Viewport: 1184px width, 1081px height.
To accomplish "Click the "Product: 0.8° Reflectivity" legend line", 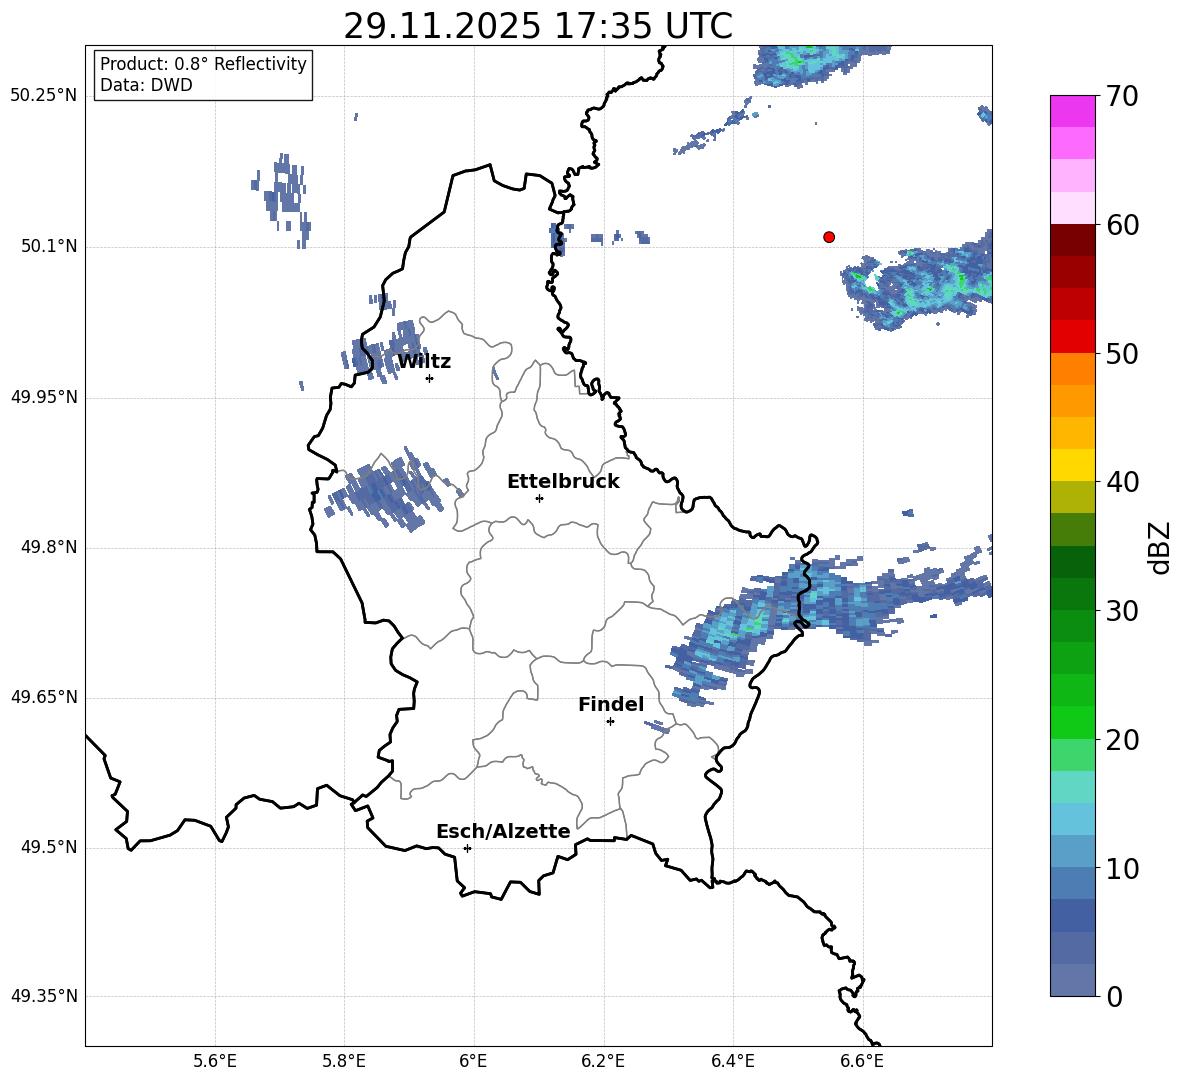I will coord(203,63).
